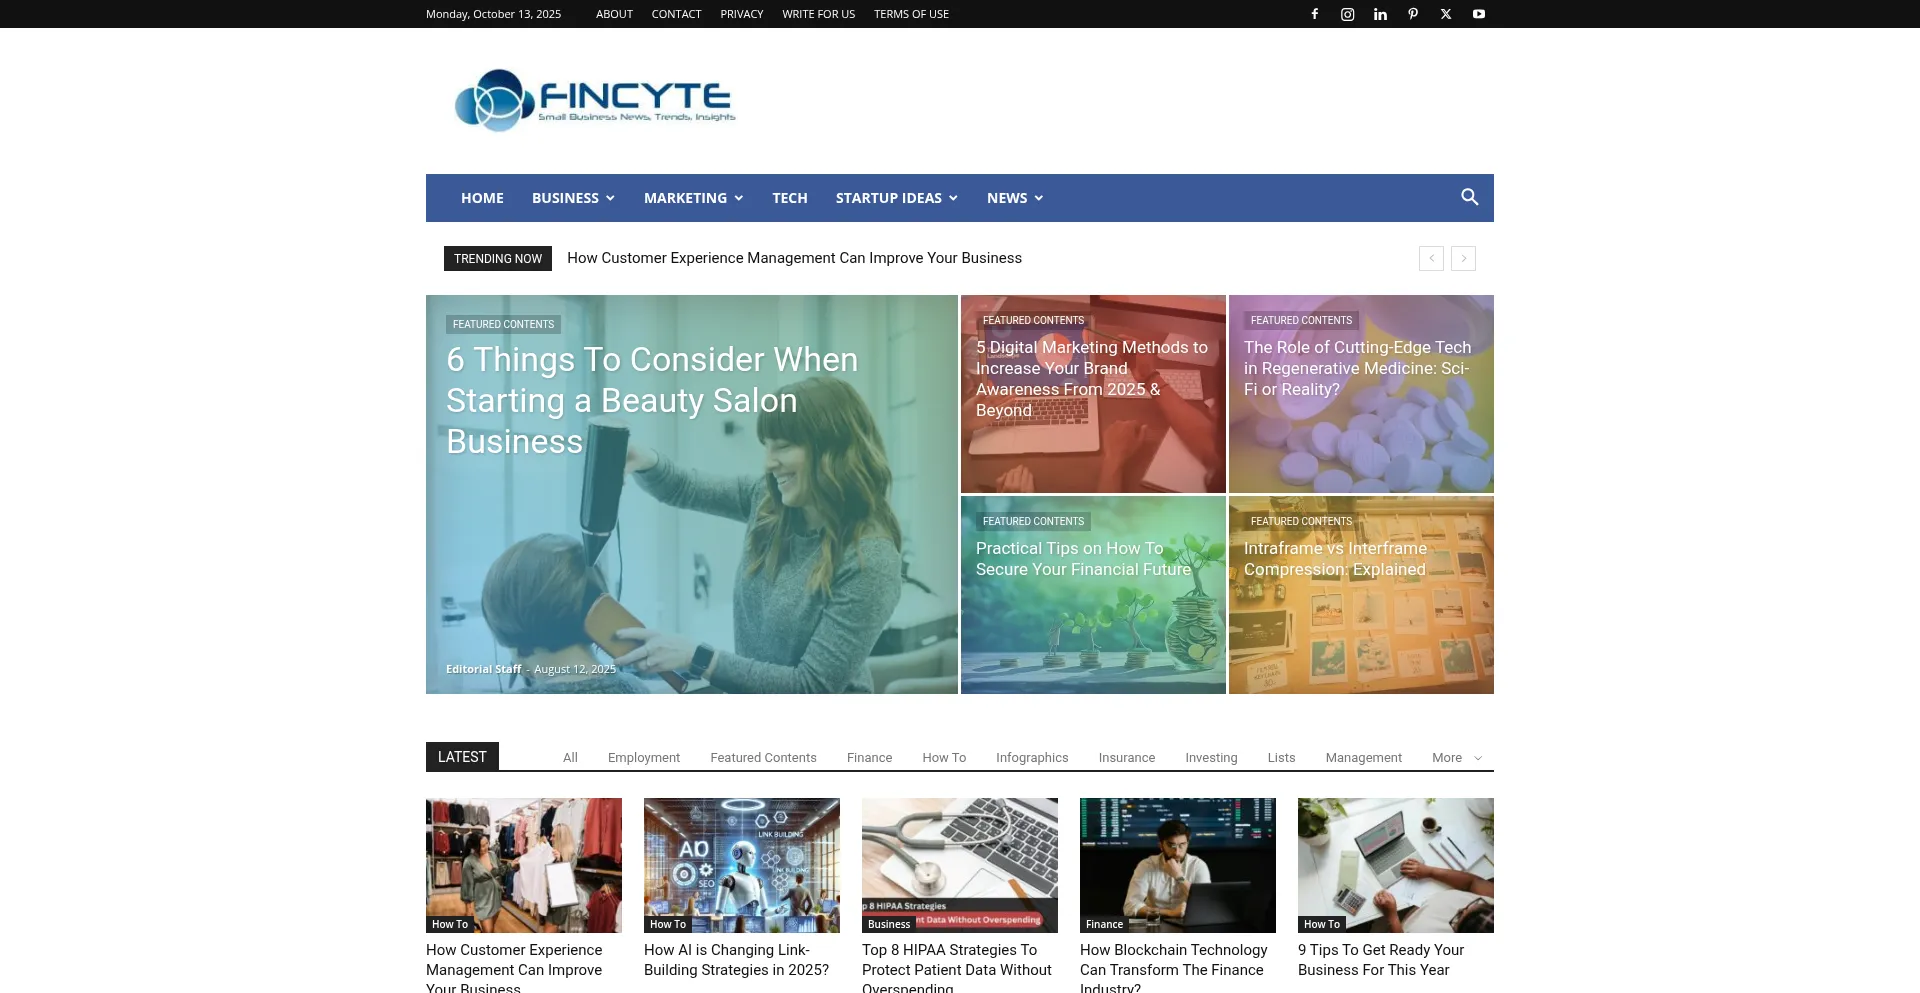Open the LinkedIn social icon
Viewport: 1920px width, 993px height.
(x=1380, y=14)
